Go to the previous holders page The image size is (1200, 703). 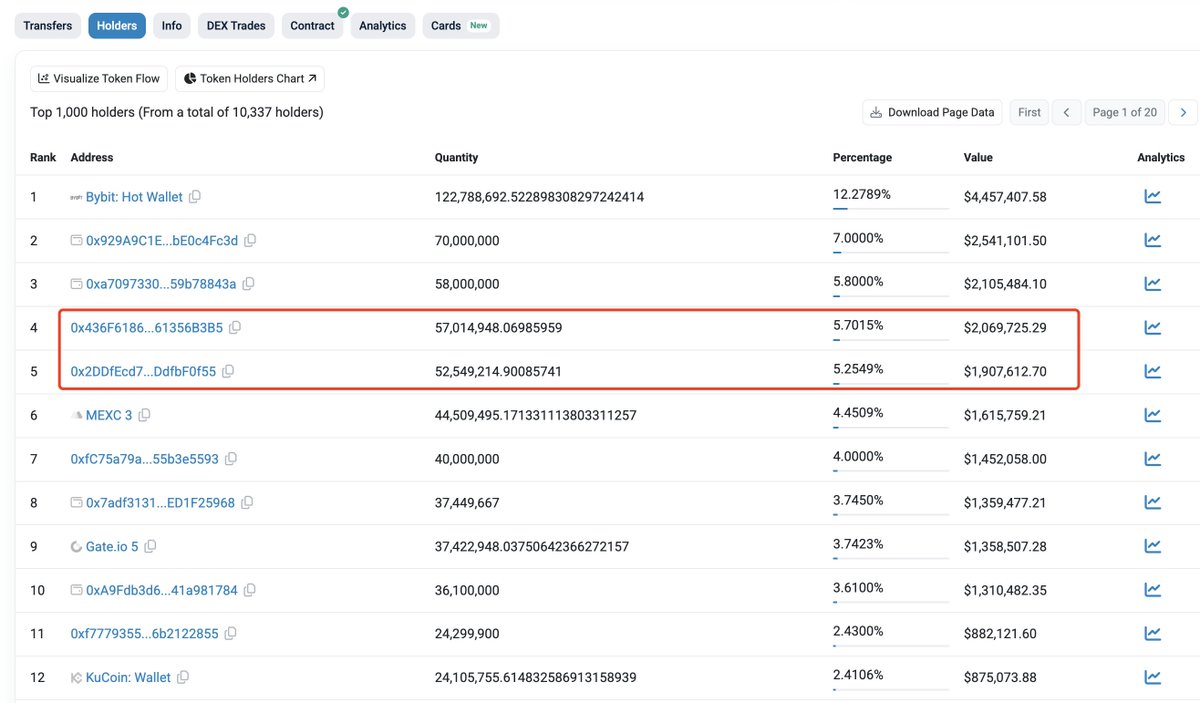[1067, 112]
